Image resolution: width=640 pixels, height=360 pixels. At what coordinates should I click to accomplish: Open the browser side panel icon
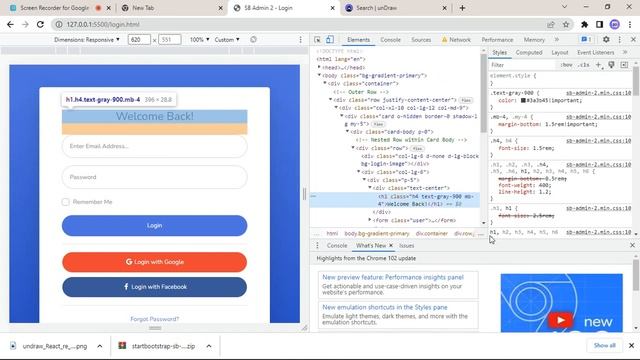click(599, 24)
